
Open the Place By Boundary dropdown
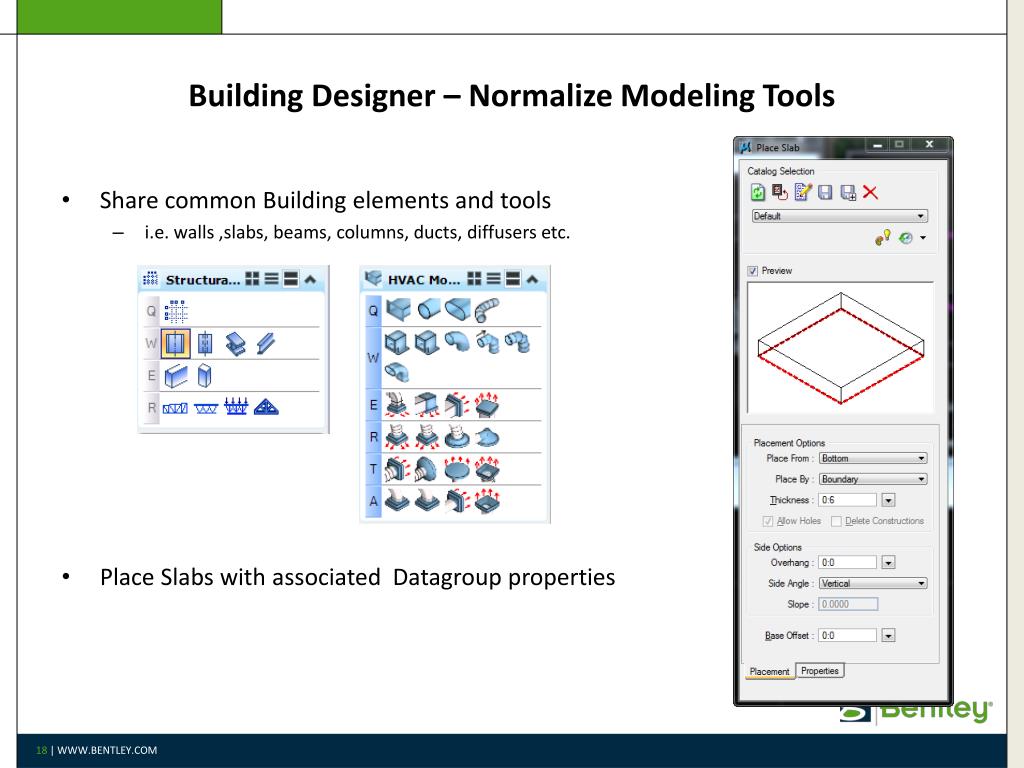pos(873,479)
